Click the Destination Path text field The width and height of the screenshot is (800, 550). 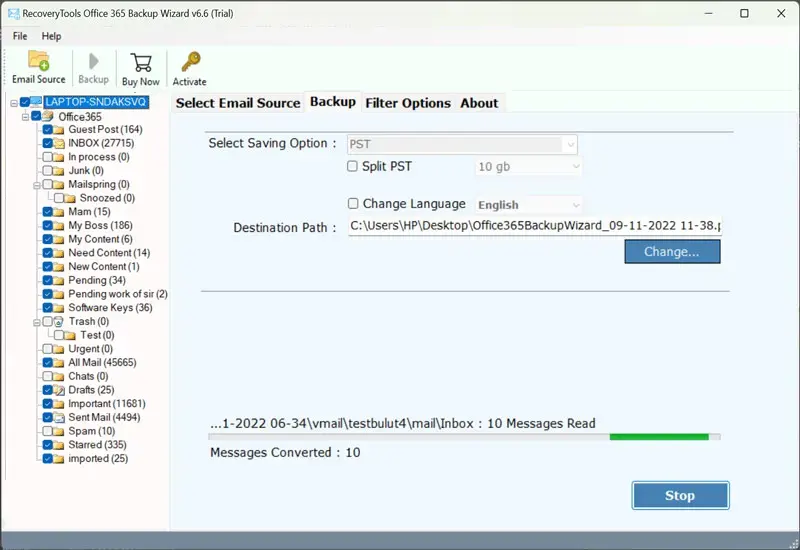coord(535,227)
